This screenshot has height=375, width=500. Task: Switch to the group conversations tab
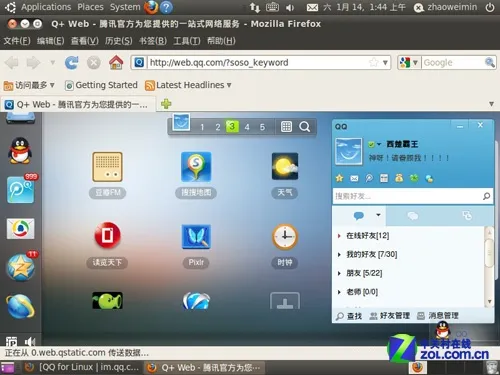(413, 216)
